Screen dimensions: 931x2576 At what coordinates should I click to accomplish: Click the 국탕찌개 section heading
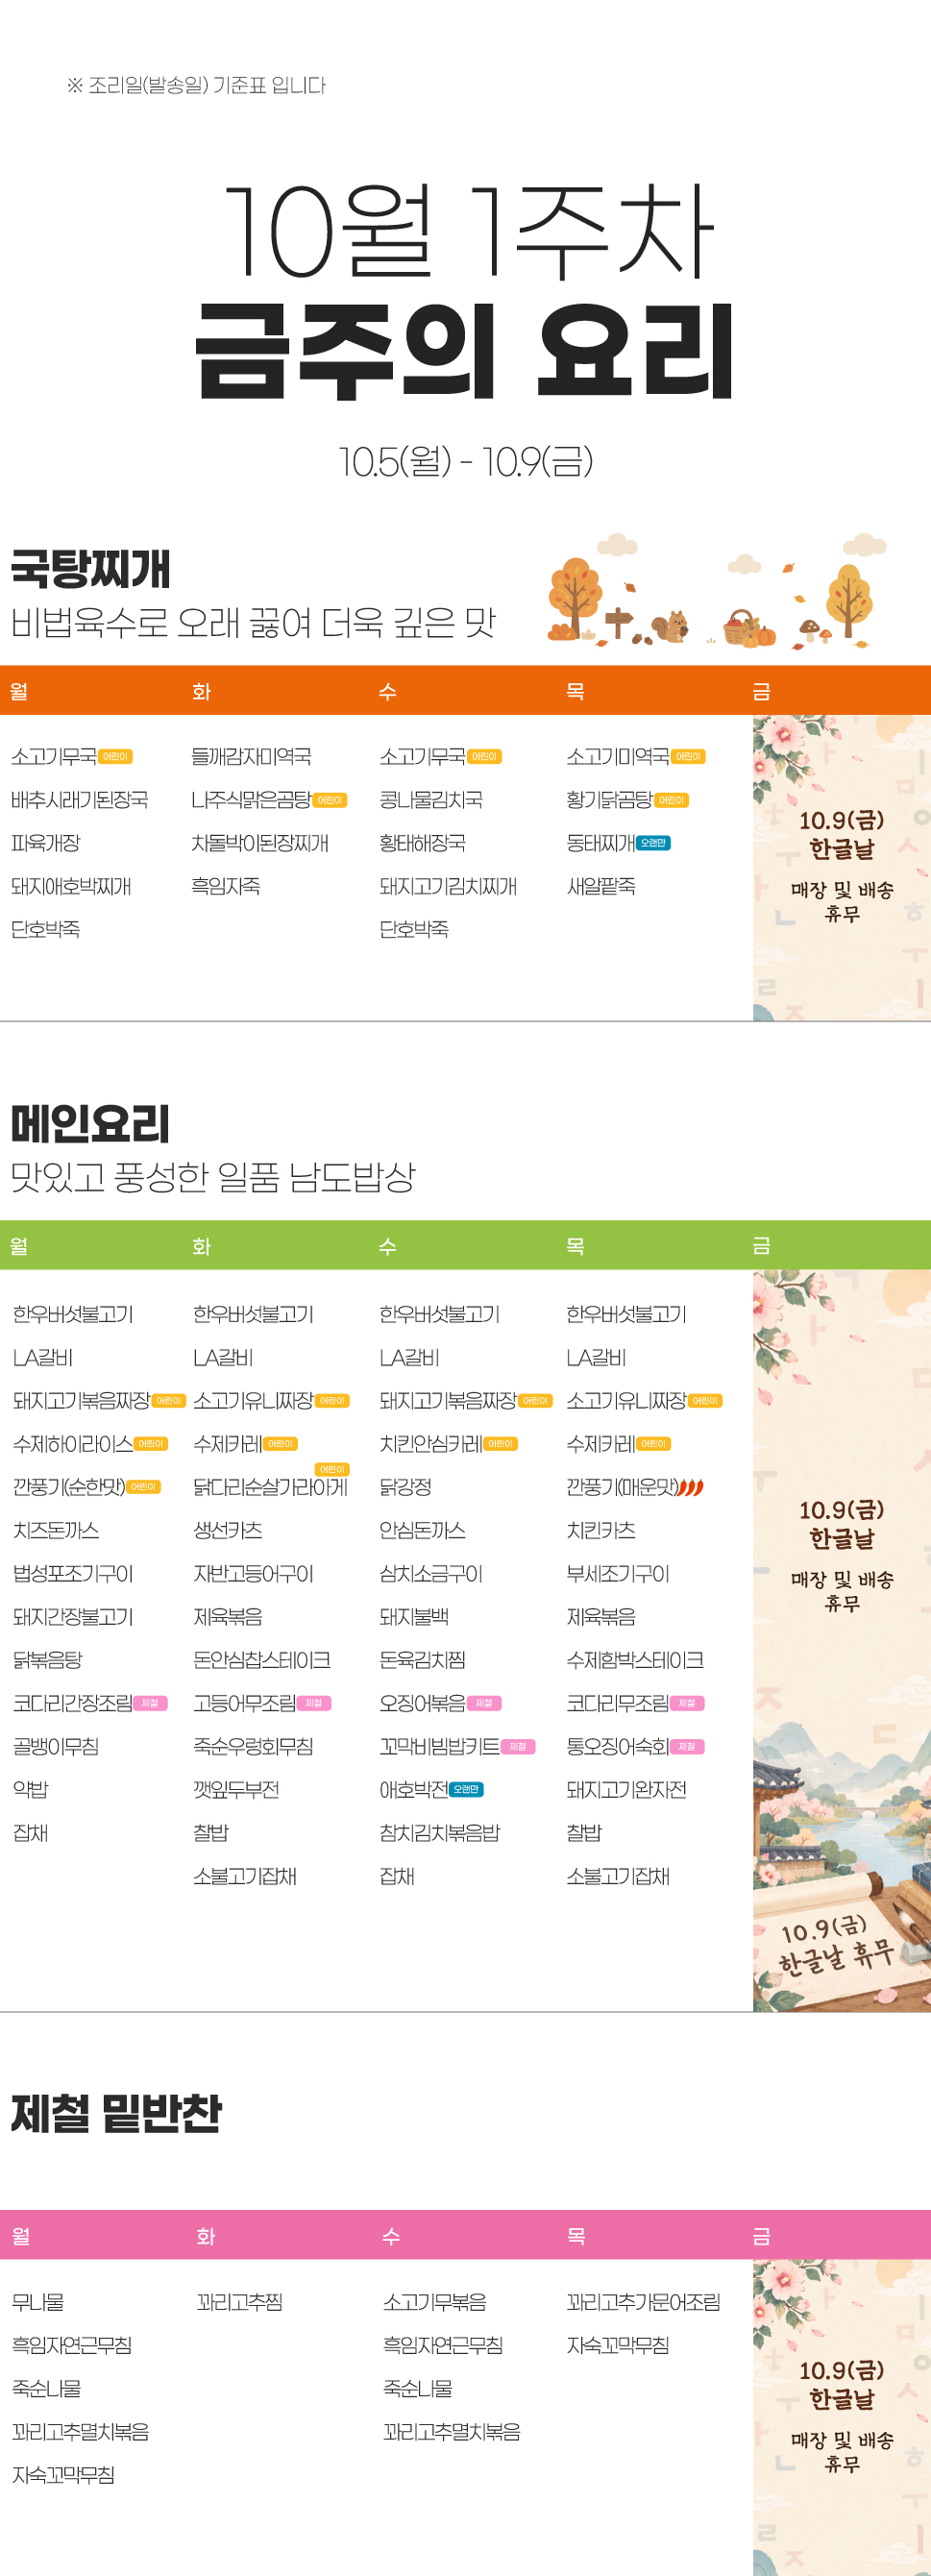point(91,569)
